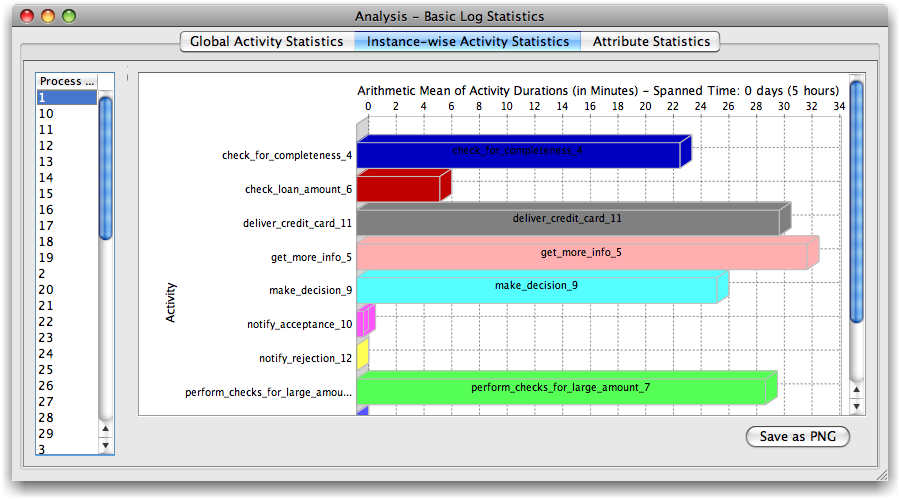
Task: Click the red check_loan_amount_6 bar
Action: click(x=398, y=188)
